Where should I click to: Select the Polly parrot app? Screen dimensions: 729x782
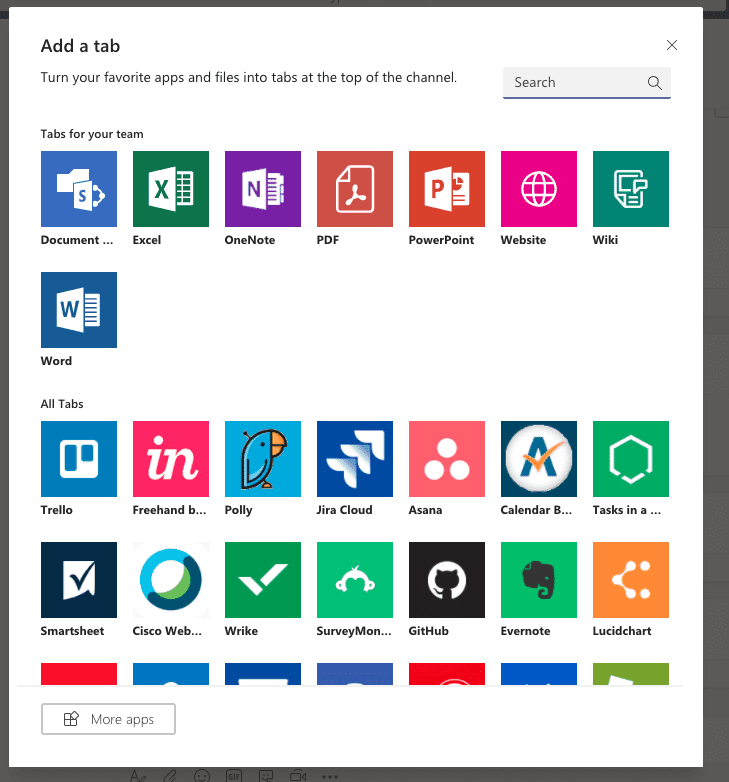click(x=263, y=459)
